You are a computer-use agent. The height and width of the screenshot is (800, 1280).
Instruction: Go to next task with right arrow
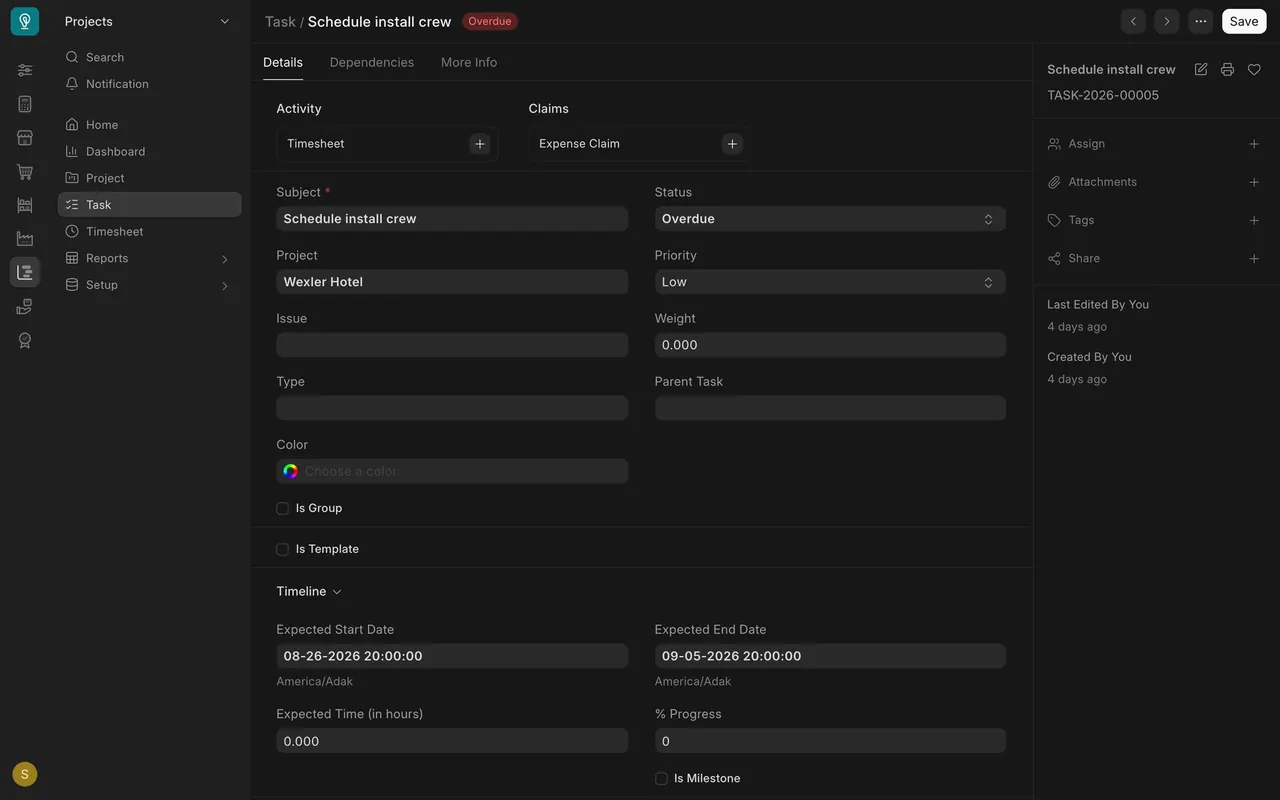coord(1167,21)
